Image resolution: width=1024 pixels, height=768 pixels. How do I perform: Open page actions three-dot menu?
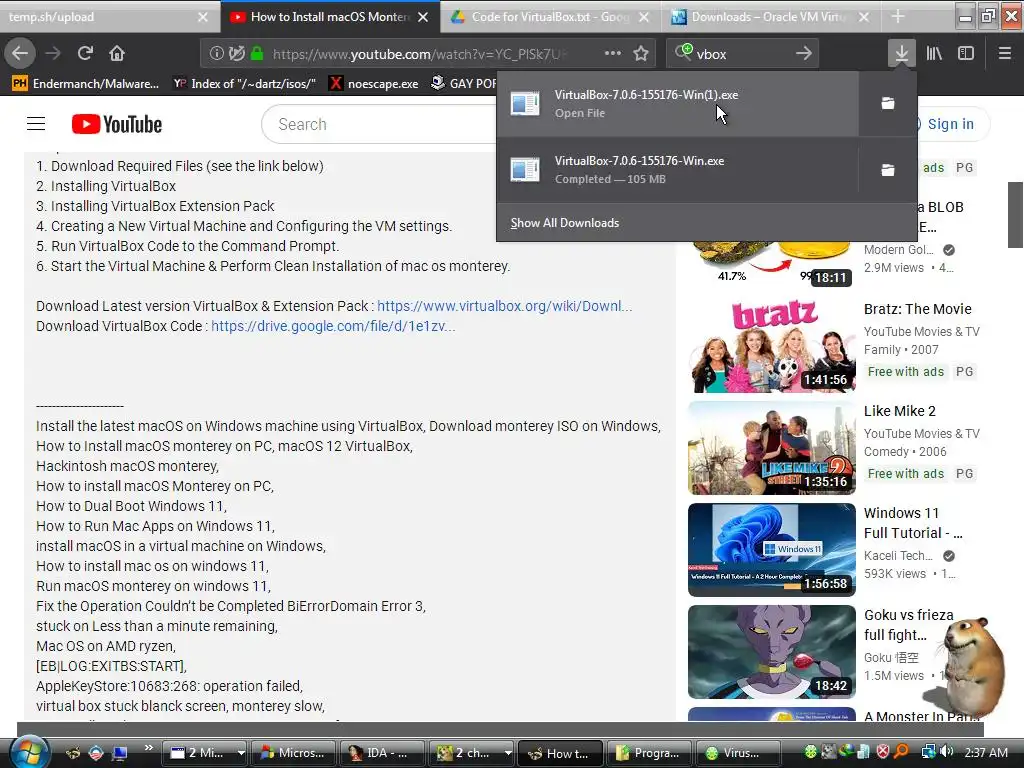[613, 54]
